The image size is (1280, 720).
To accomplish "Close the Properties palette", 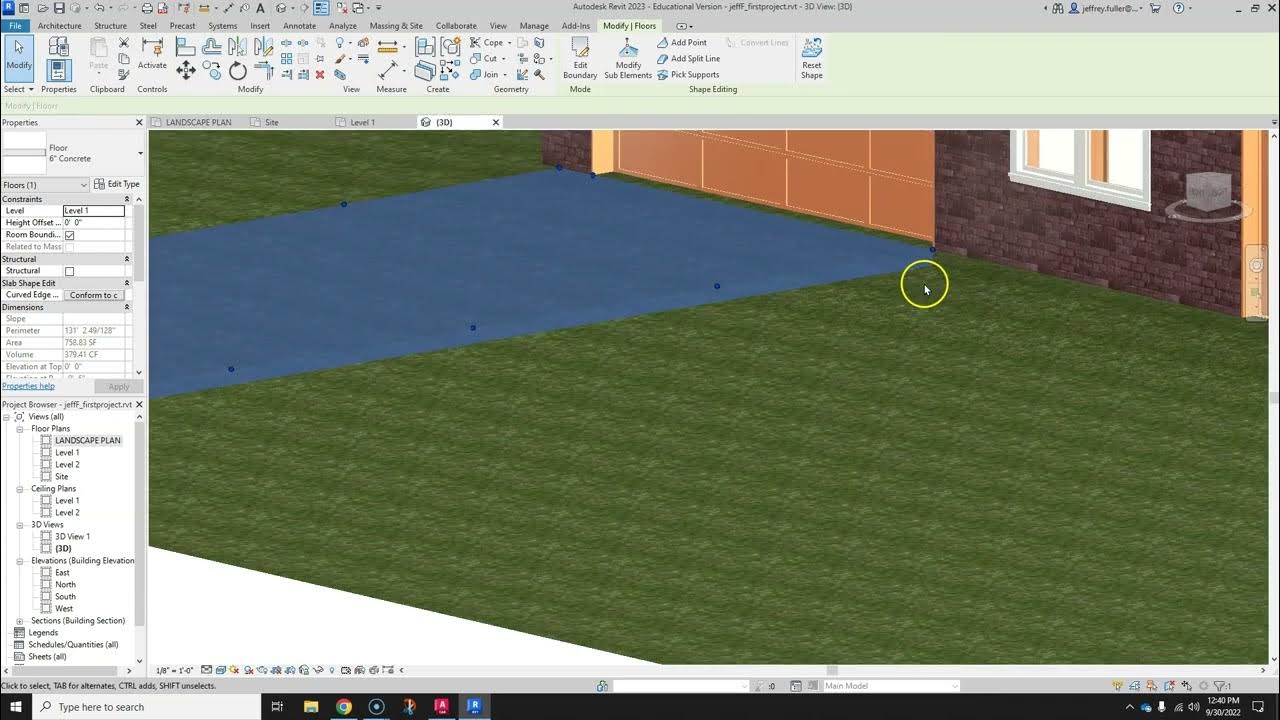I will tap(139, 122).
